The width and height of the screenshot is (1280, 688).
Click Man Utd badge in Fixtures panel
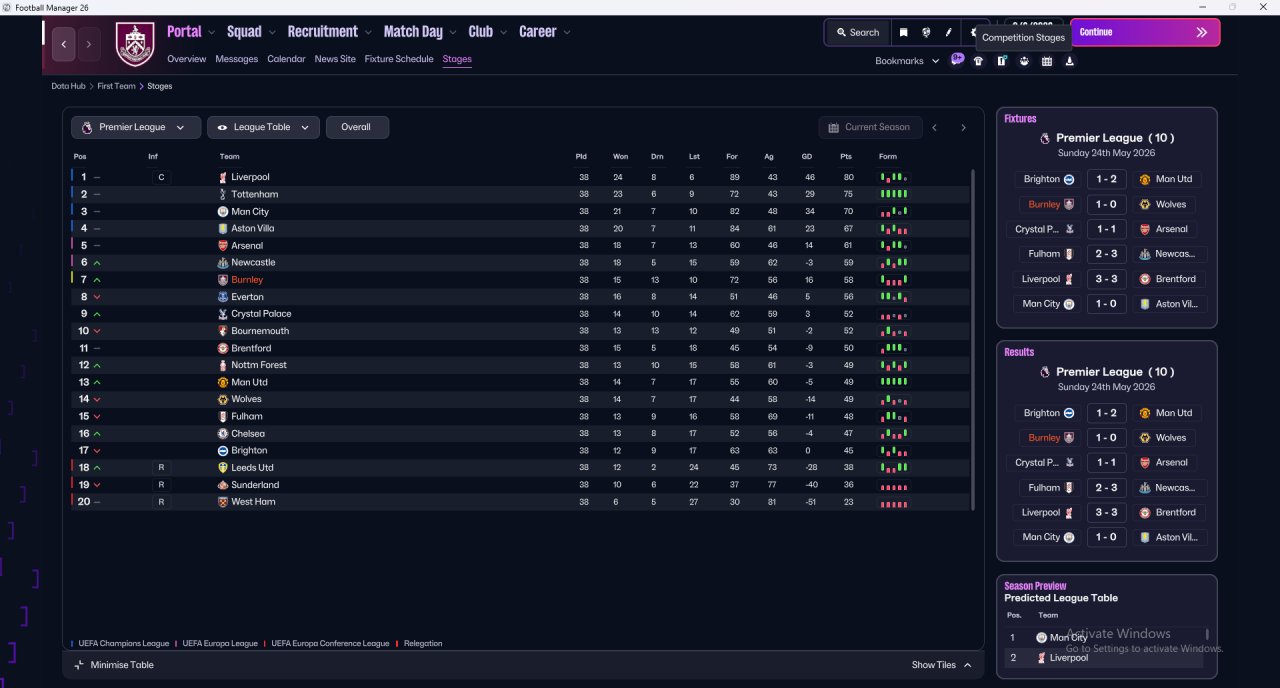[1145, 179]
